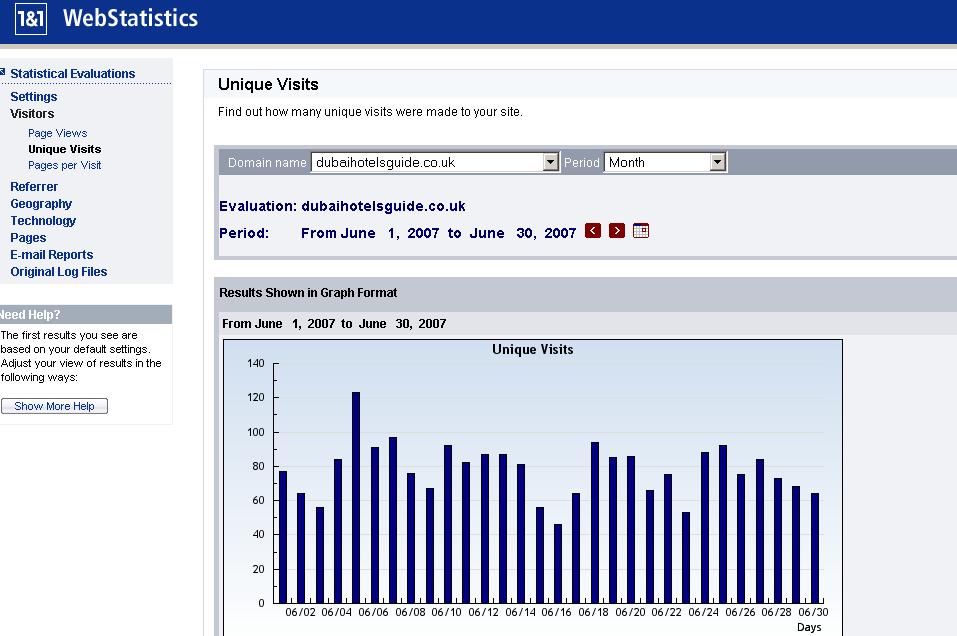Go to E-mail Reports

pos(52,255)
